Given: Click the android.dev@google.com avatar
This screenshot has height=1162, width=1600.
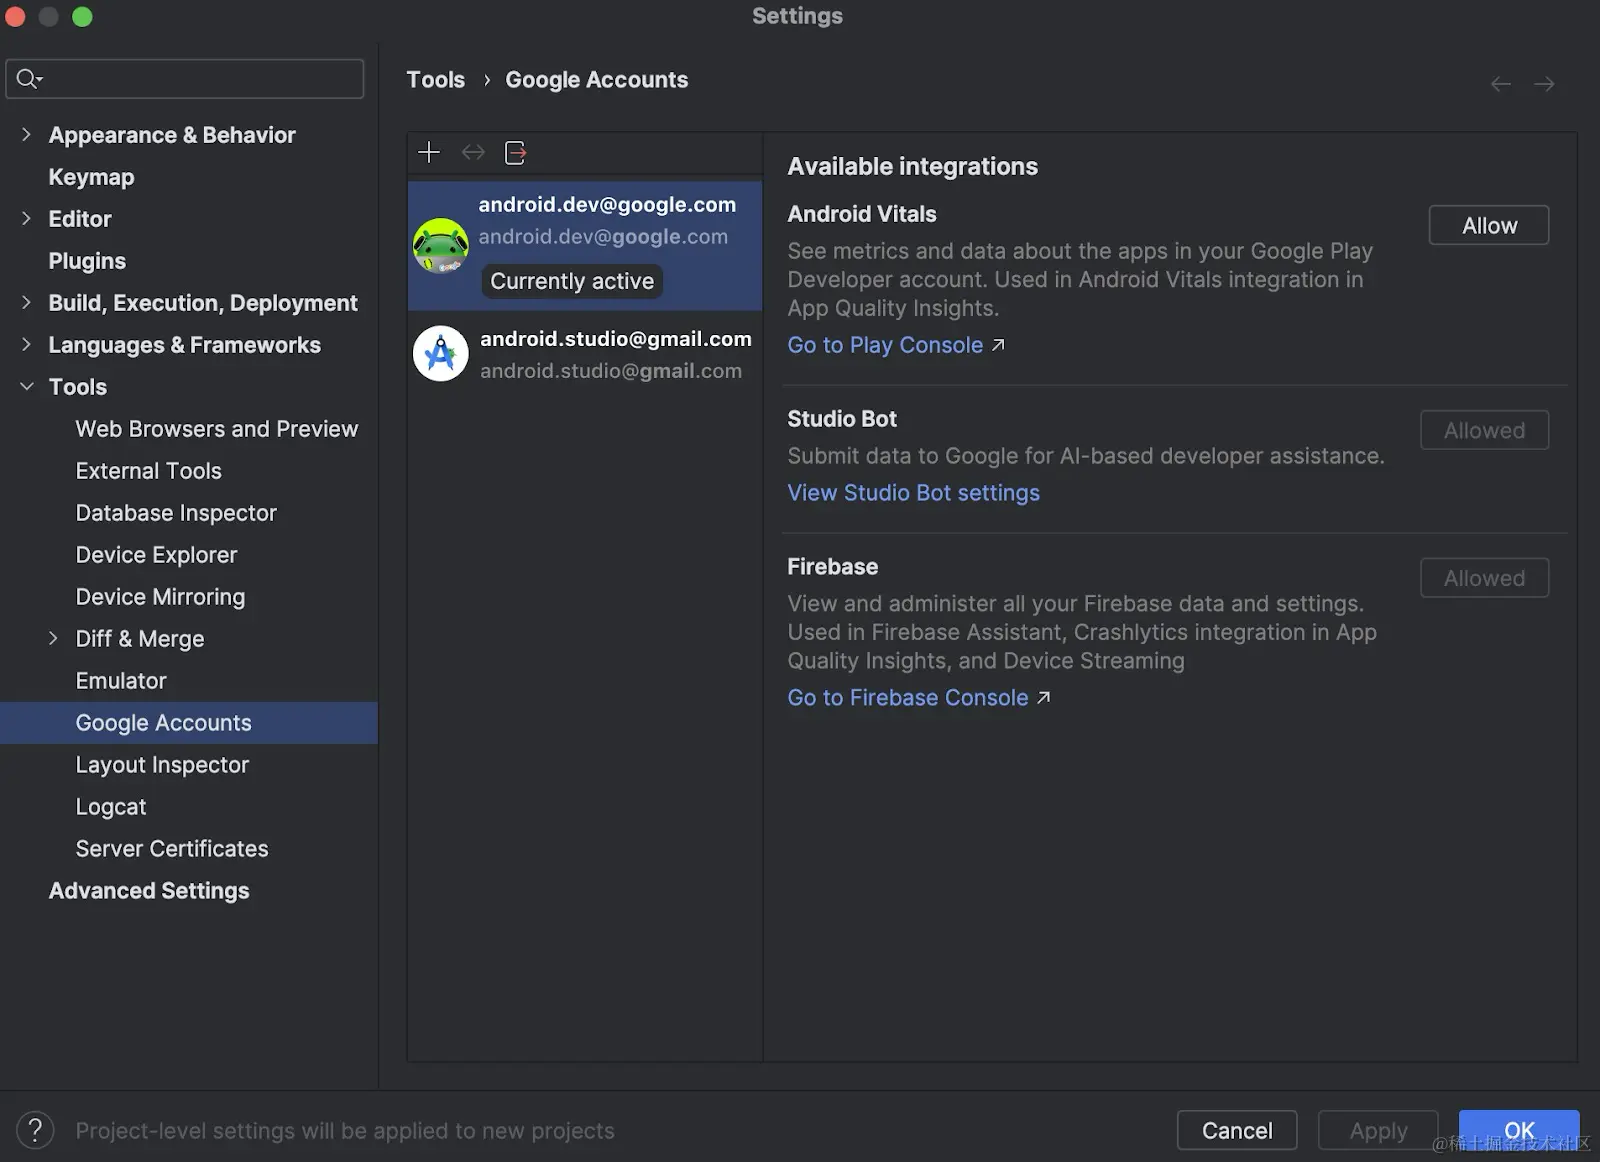Looking at the screenshot, I should coord(440,245).
